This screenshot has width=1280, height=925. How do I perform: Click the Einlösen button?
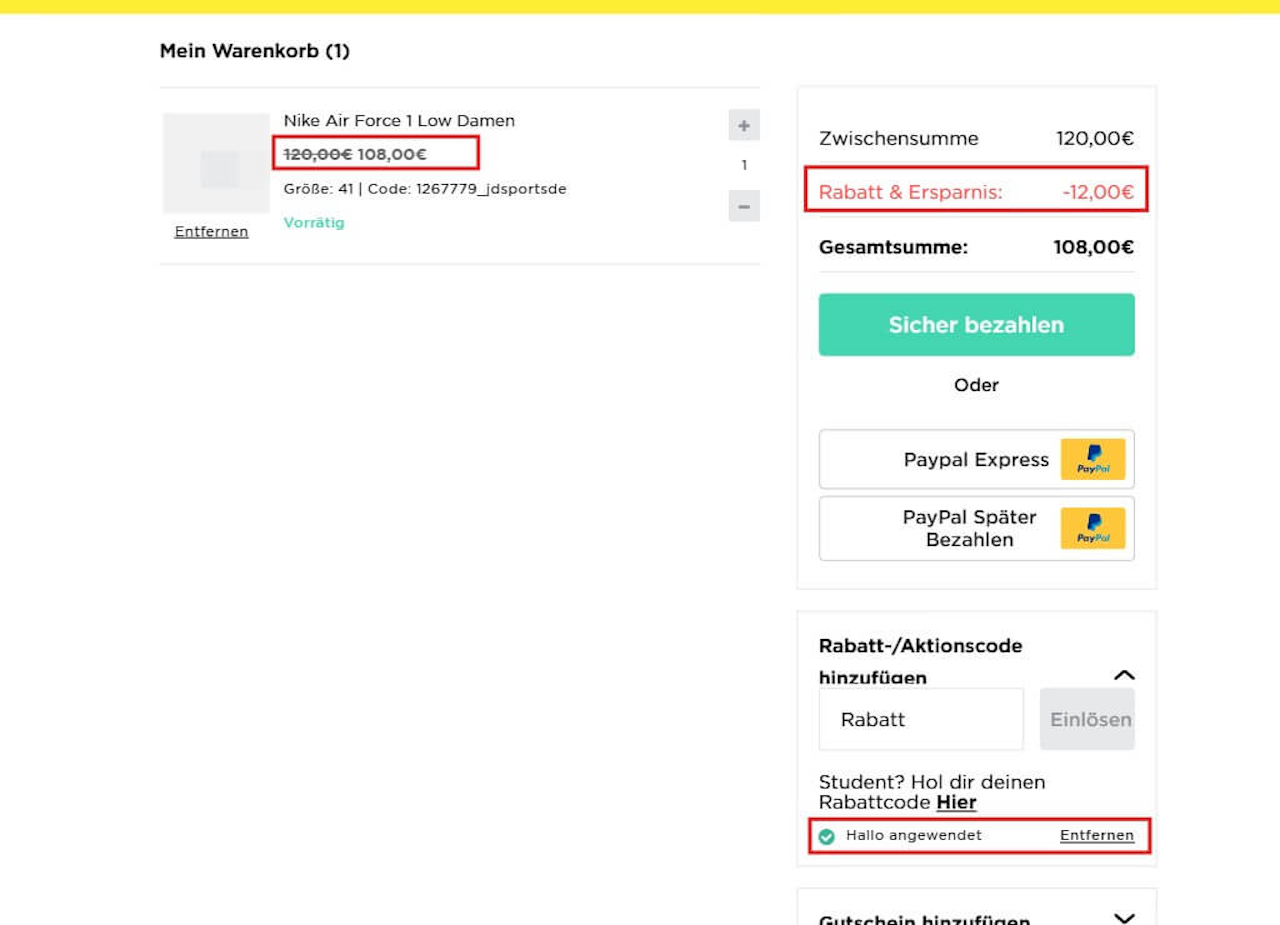click(x=1087, y=719)
